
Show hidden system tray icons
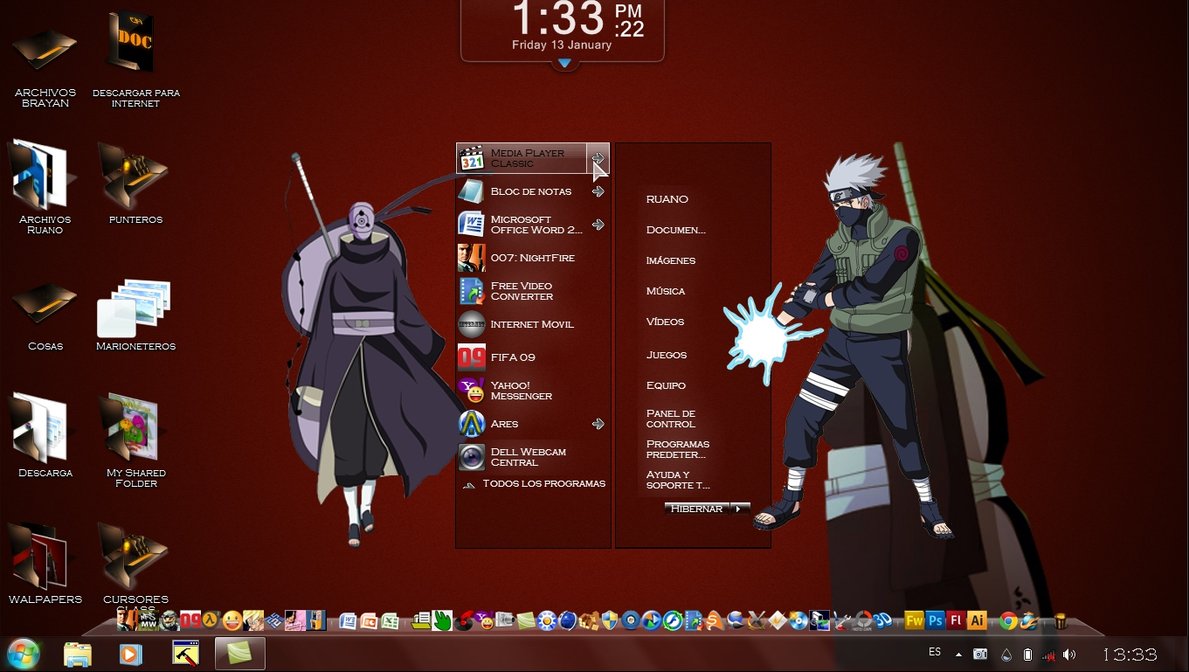[959, 654]
